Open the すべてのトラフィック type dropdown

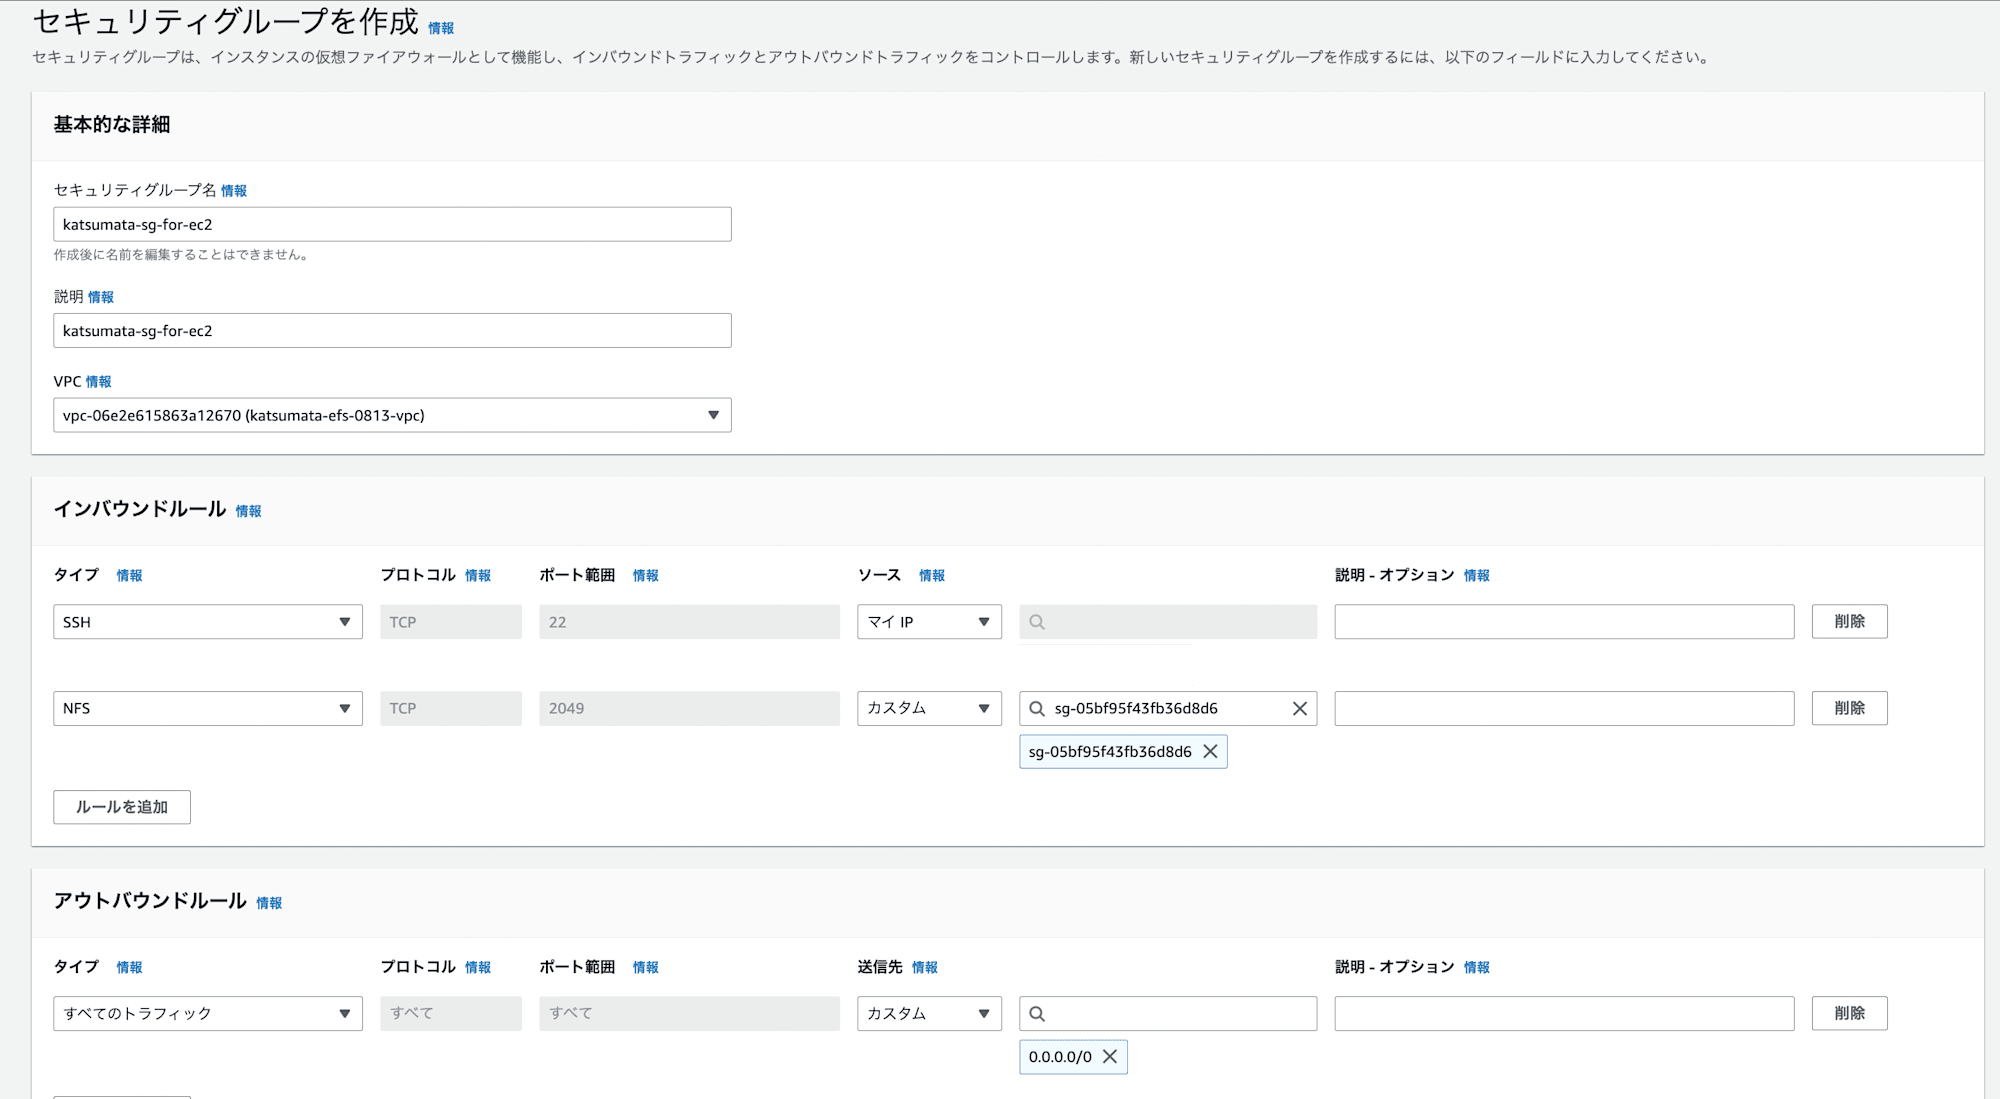208,1014
